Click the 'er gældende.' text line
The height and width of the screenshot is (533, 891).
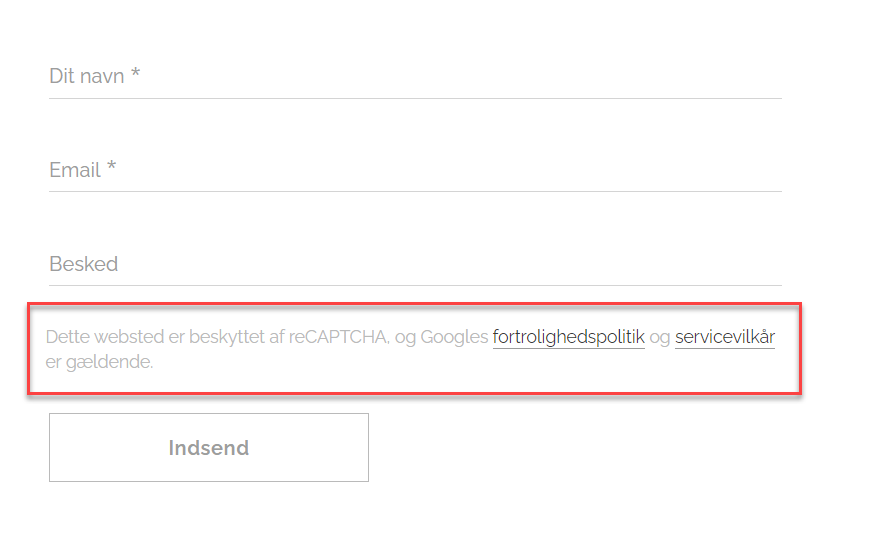[x=99, y=362]
